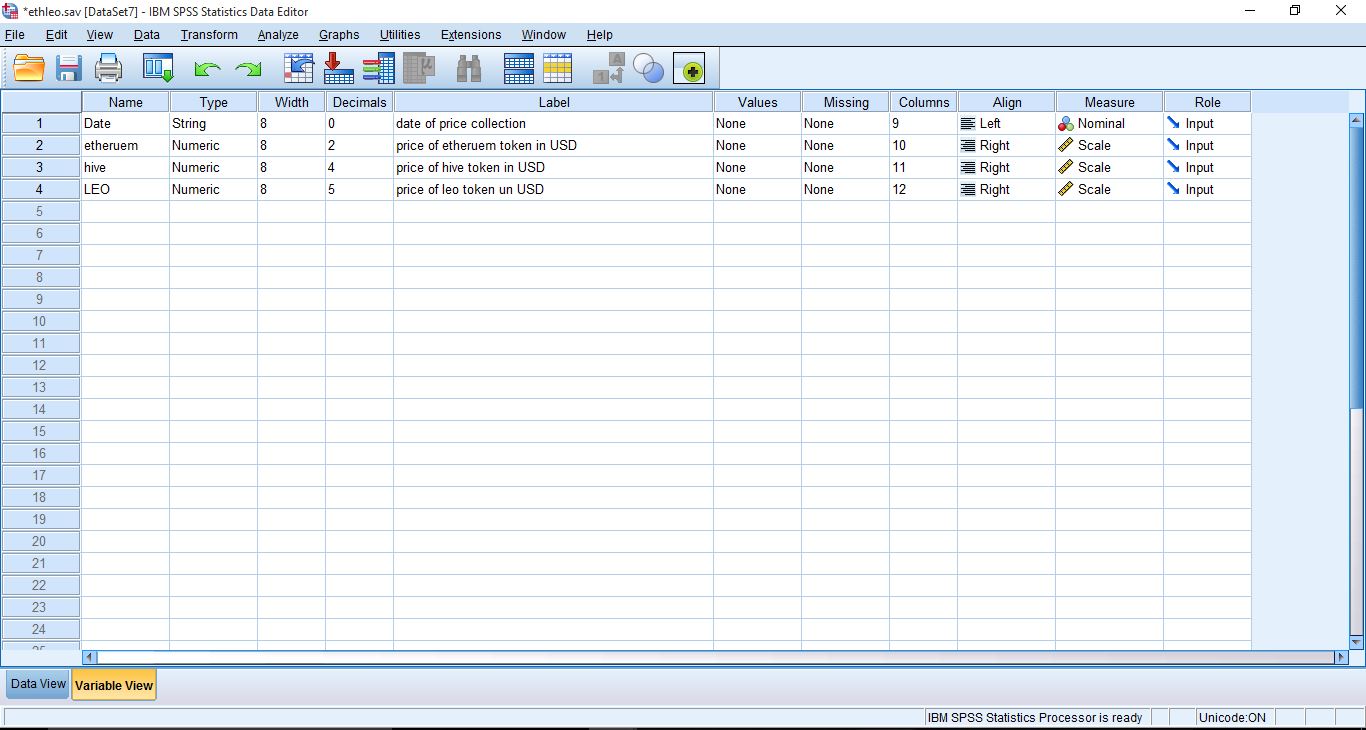Click the Right align icon in hive row
This screenshot has height=730, width=1366.
pos(968,168)
